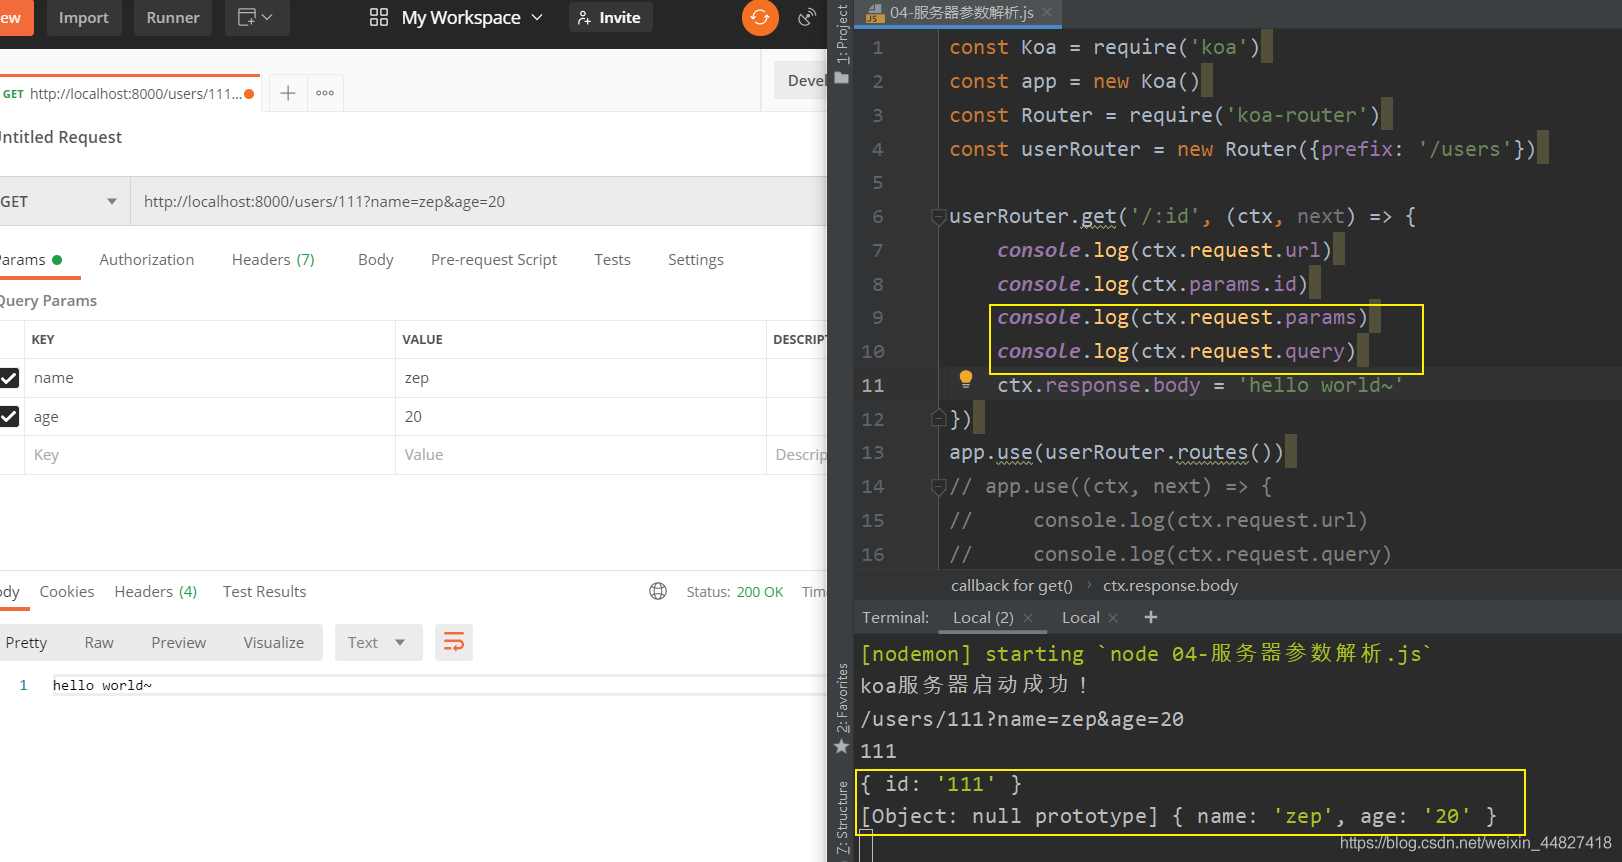This screenshot has width=1622, height=862.
Task: Select the Preview response view
Action: click(179, 642)
